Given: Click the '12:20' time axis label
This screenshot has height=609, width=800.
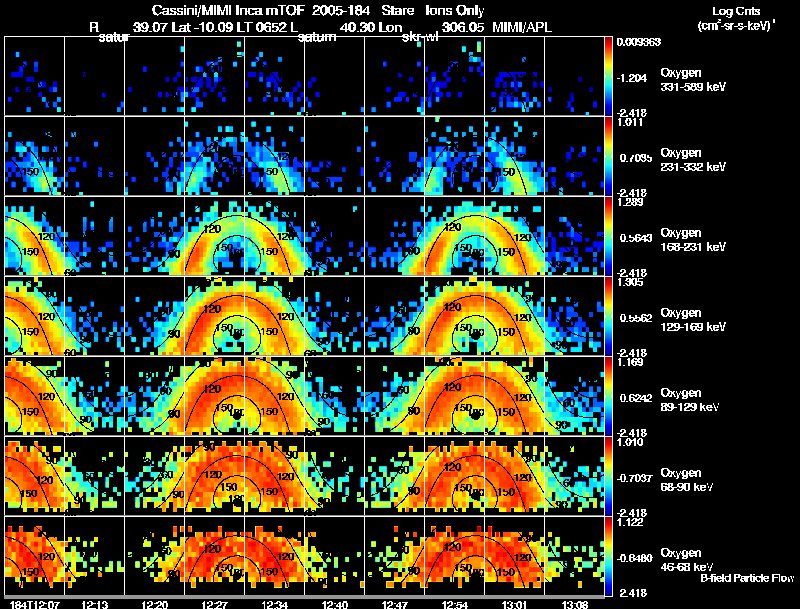Looking at the screenshot, I should point(155,604).
